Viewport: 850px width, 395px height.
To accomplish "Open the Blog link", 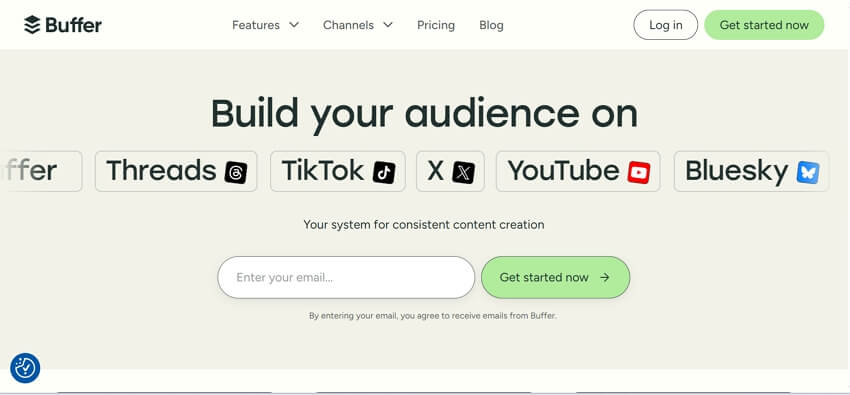I will (x=491, y=25).
